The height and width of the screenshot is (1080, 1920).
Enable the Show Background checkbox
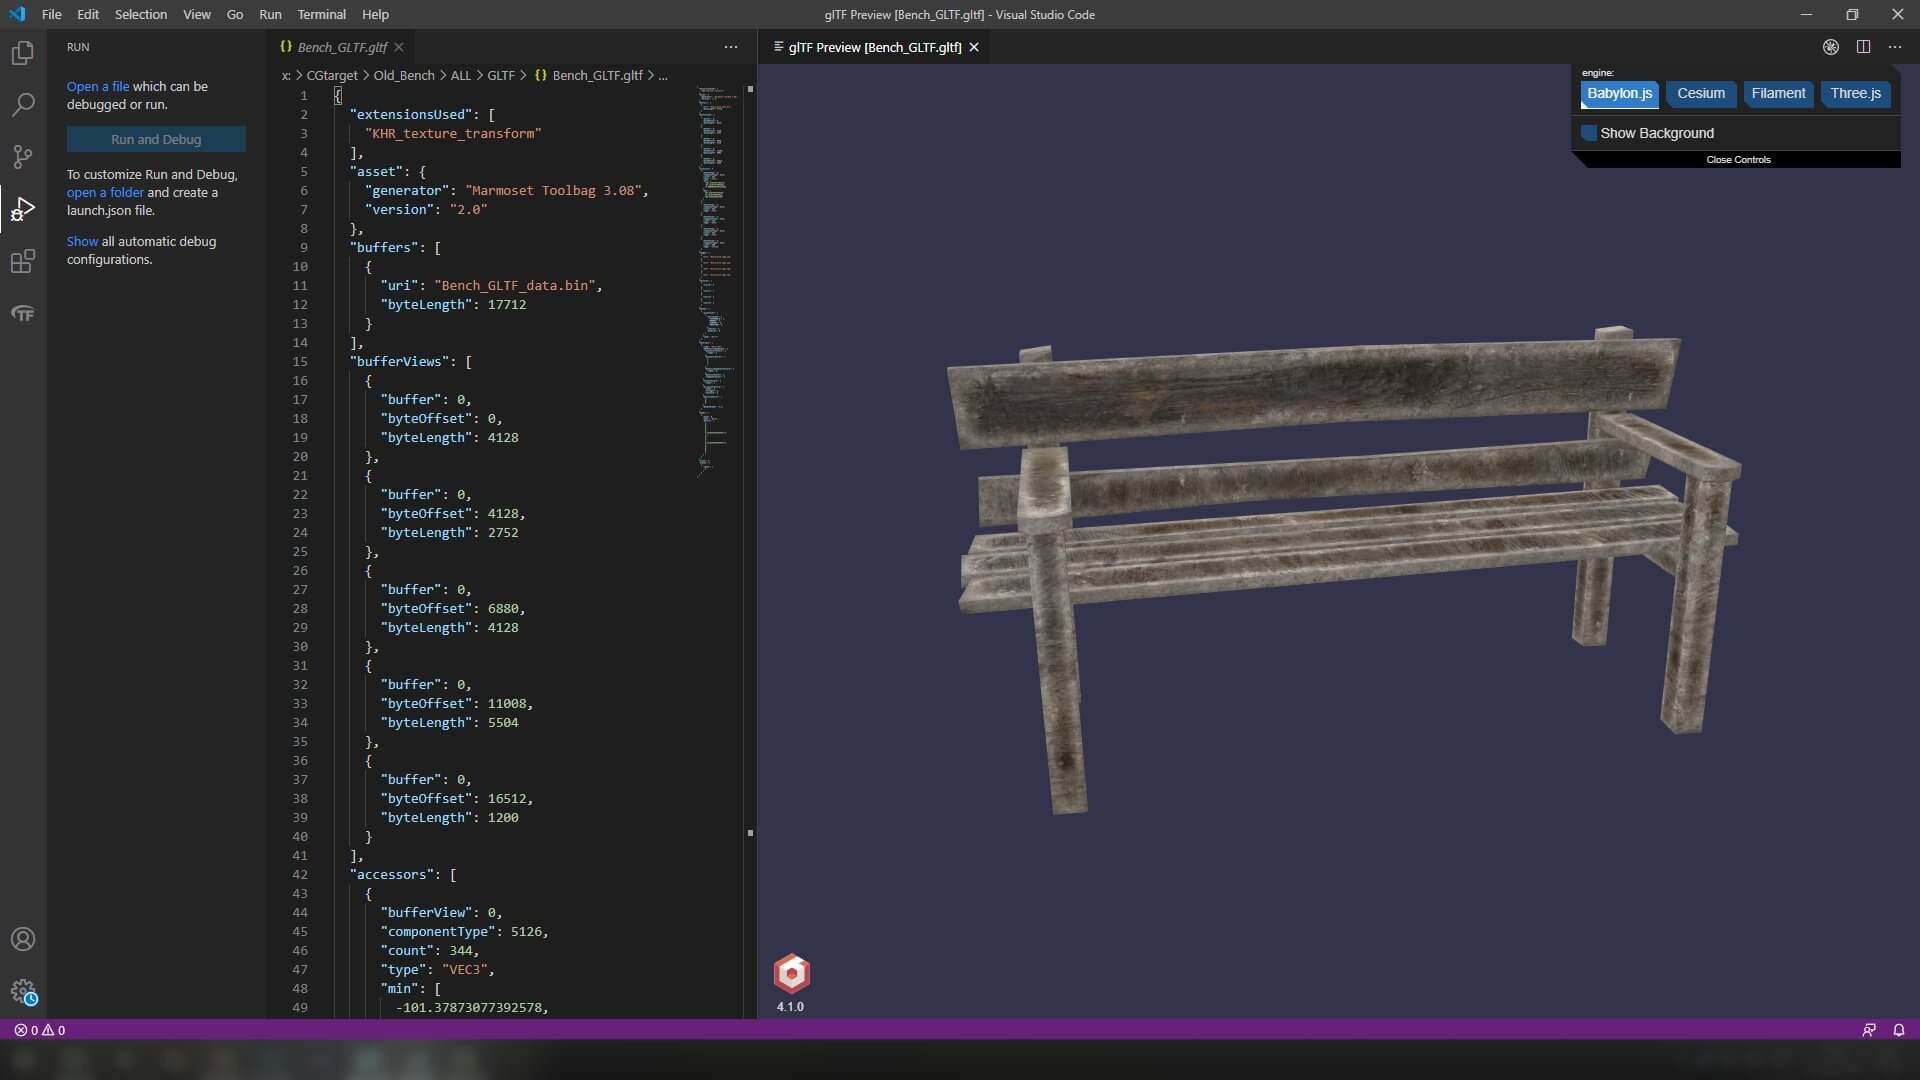click(1589, 133)
